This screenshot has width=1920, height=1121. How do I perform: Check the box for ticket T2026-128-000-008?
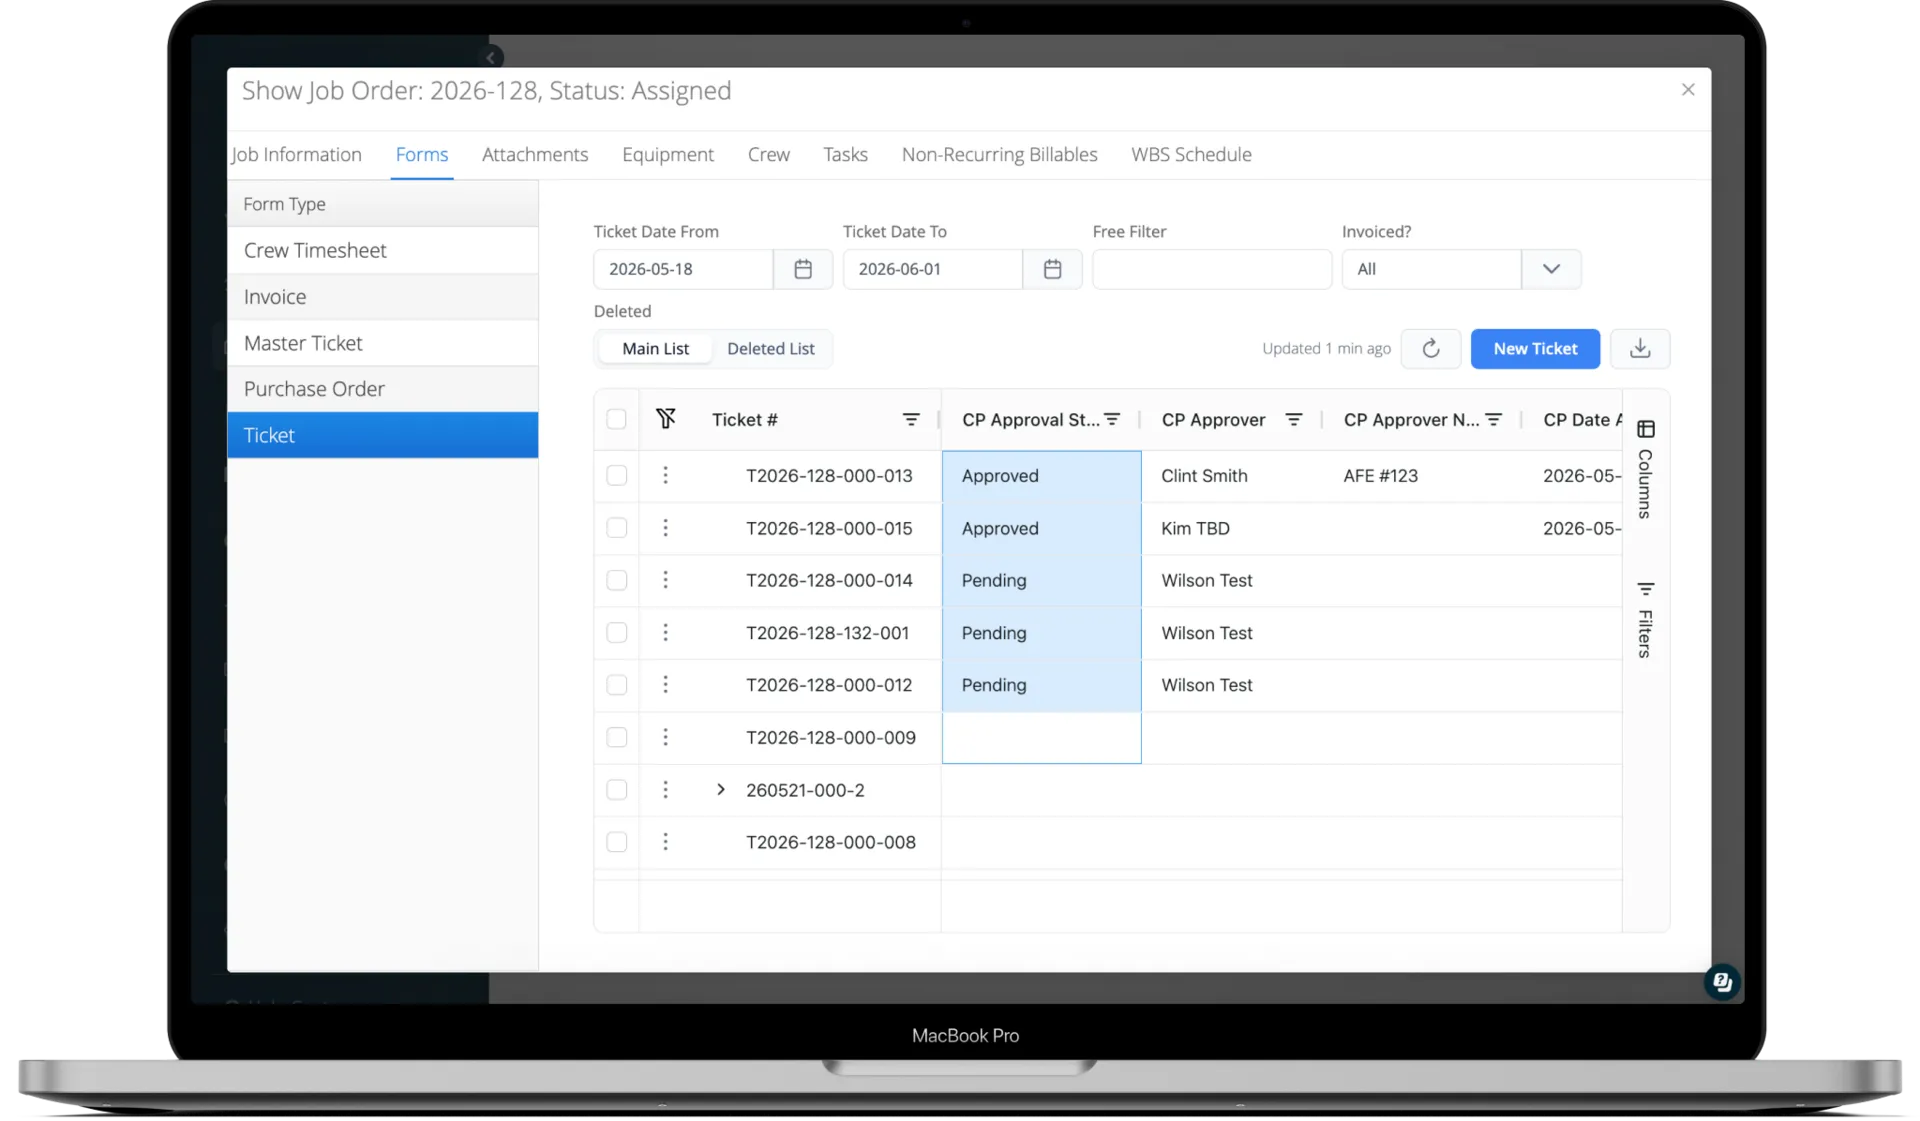click(616, 842)
